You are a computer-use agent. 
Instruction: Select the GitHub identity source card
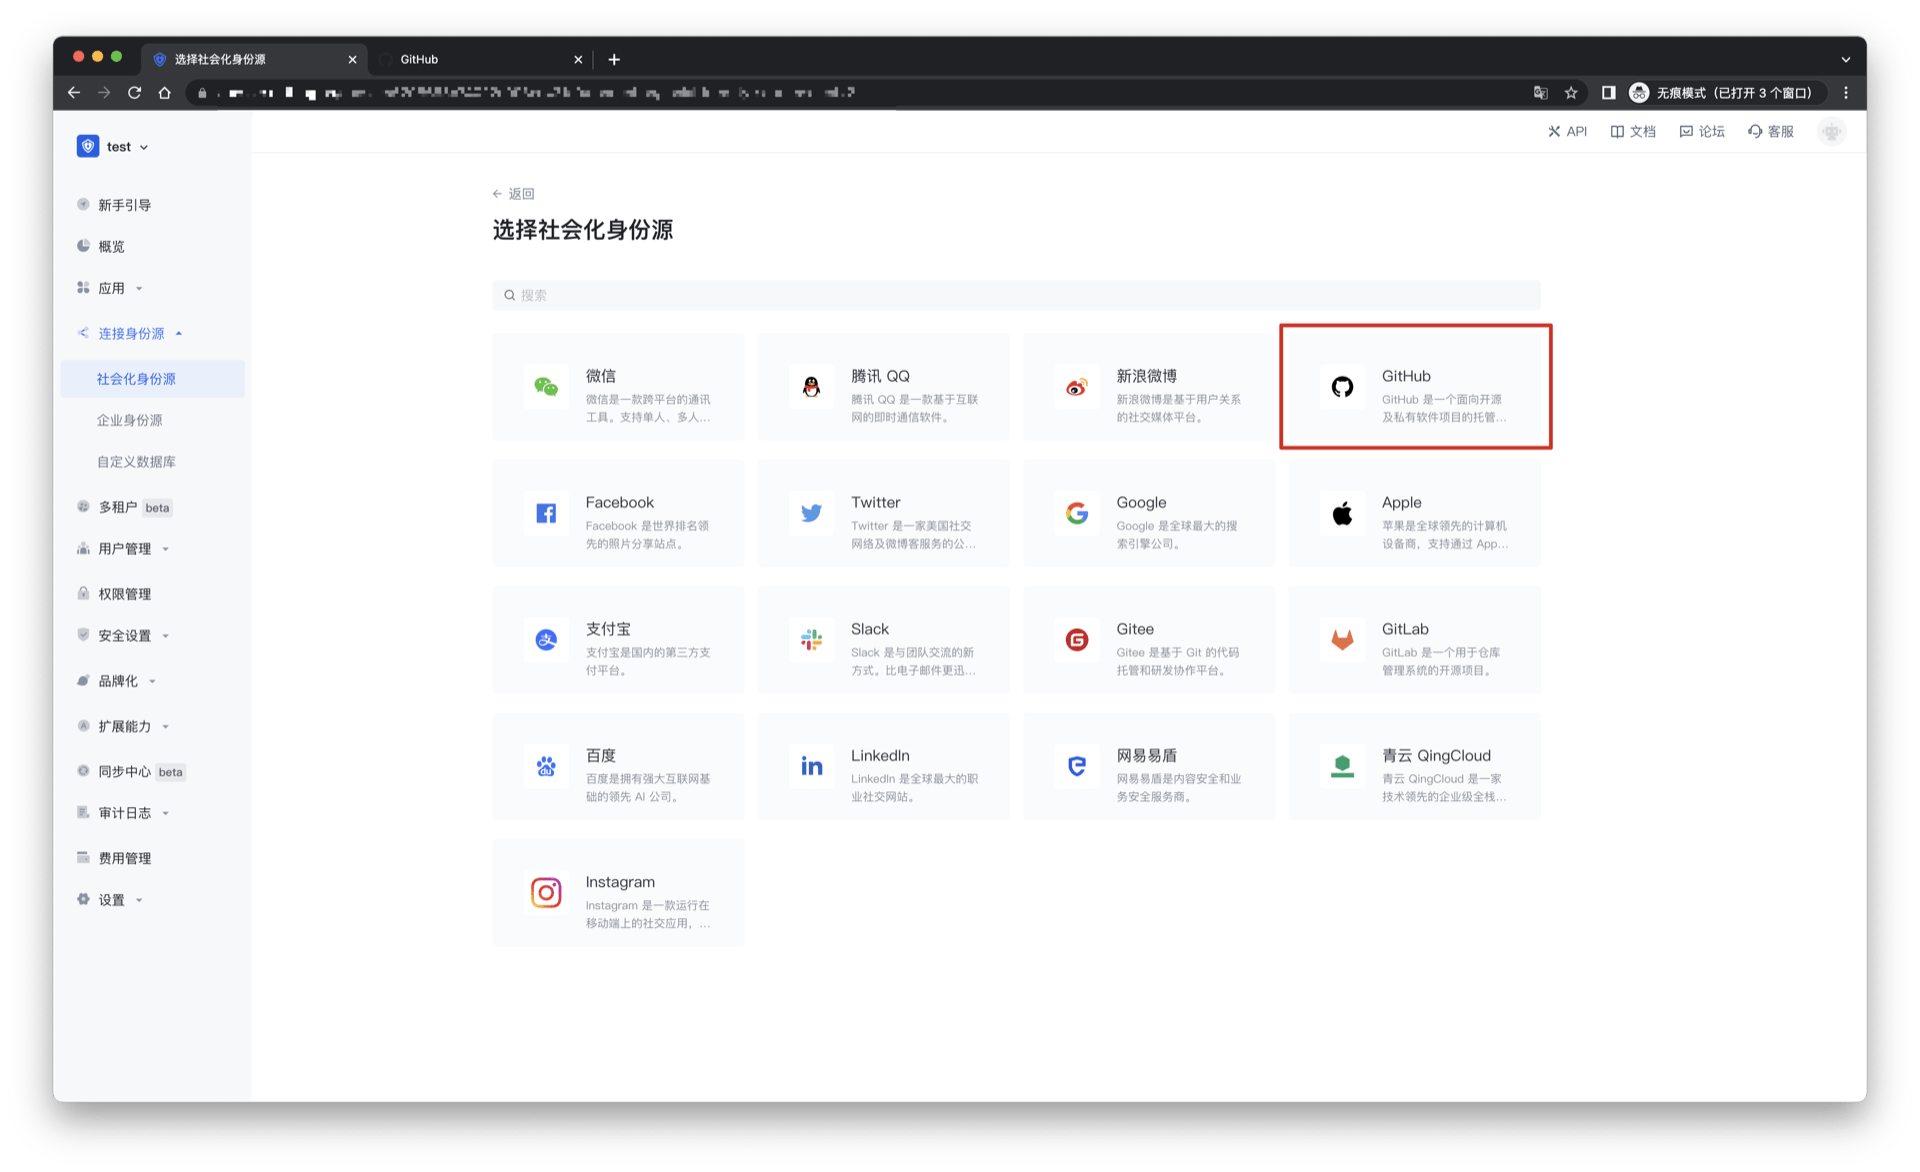[1414, 387]
